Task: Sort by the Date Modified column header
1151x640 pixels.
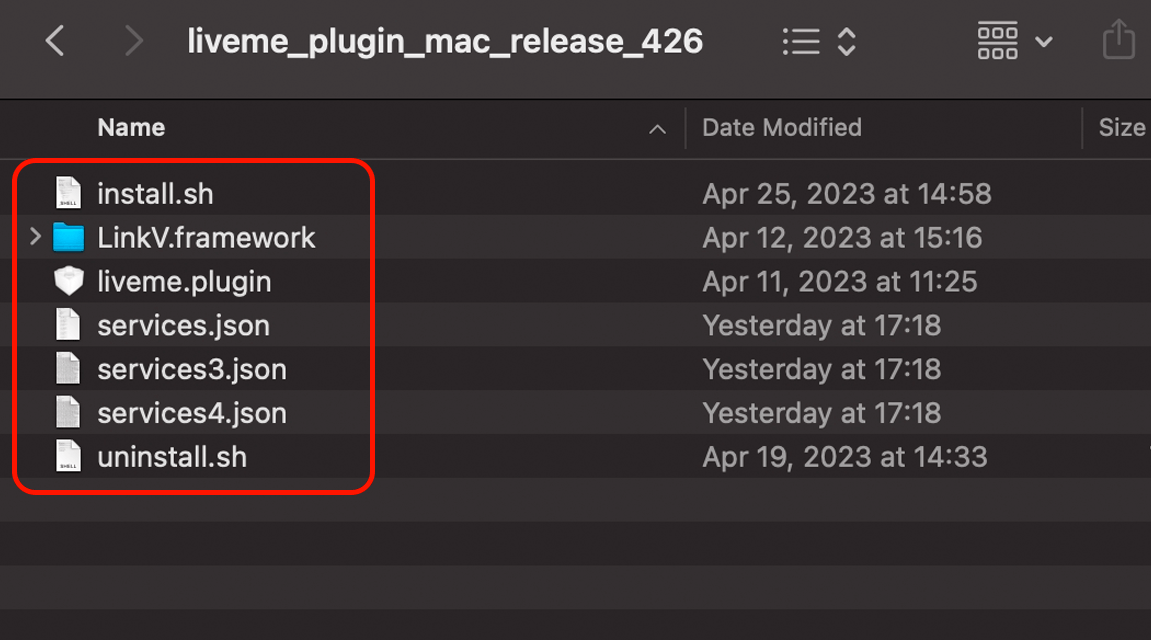Action: pos(782,128)
